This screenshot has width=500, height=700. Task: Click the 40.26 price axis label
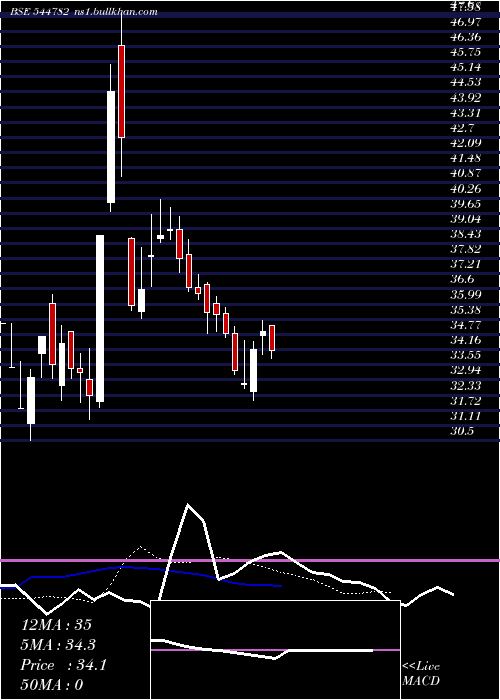tap(466, 189)
